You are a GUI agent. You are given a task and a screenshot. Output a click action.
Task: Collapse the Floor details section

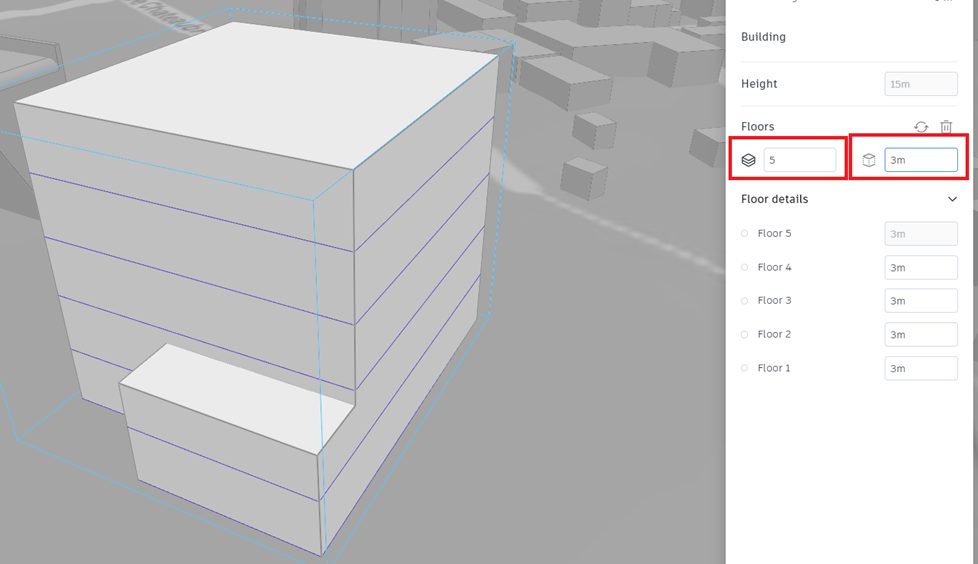tap(952, 199)
